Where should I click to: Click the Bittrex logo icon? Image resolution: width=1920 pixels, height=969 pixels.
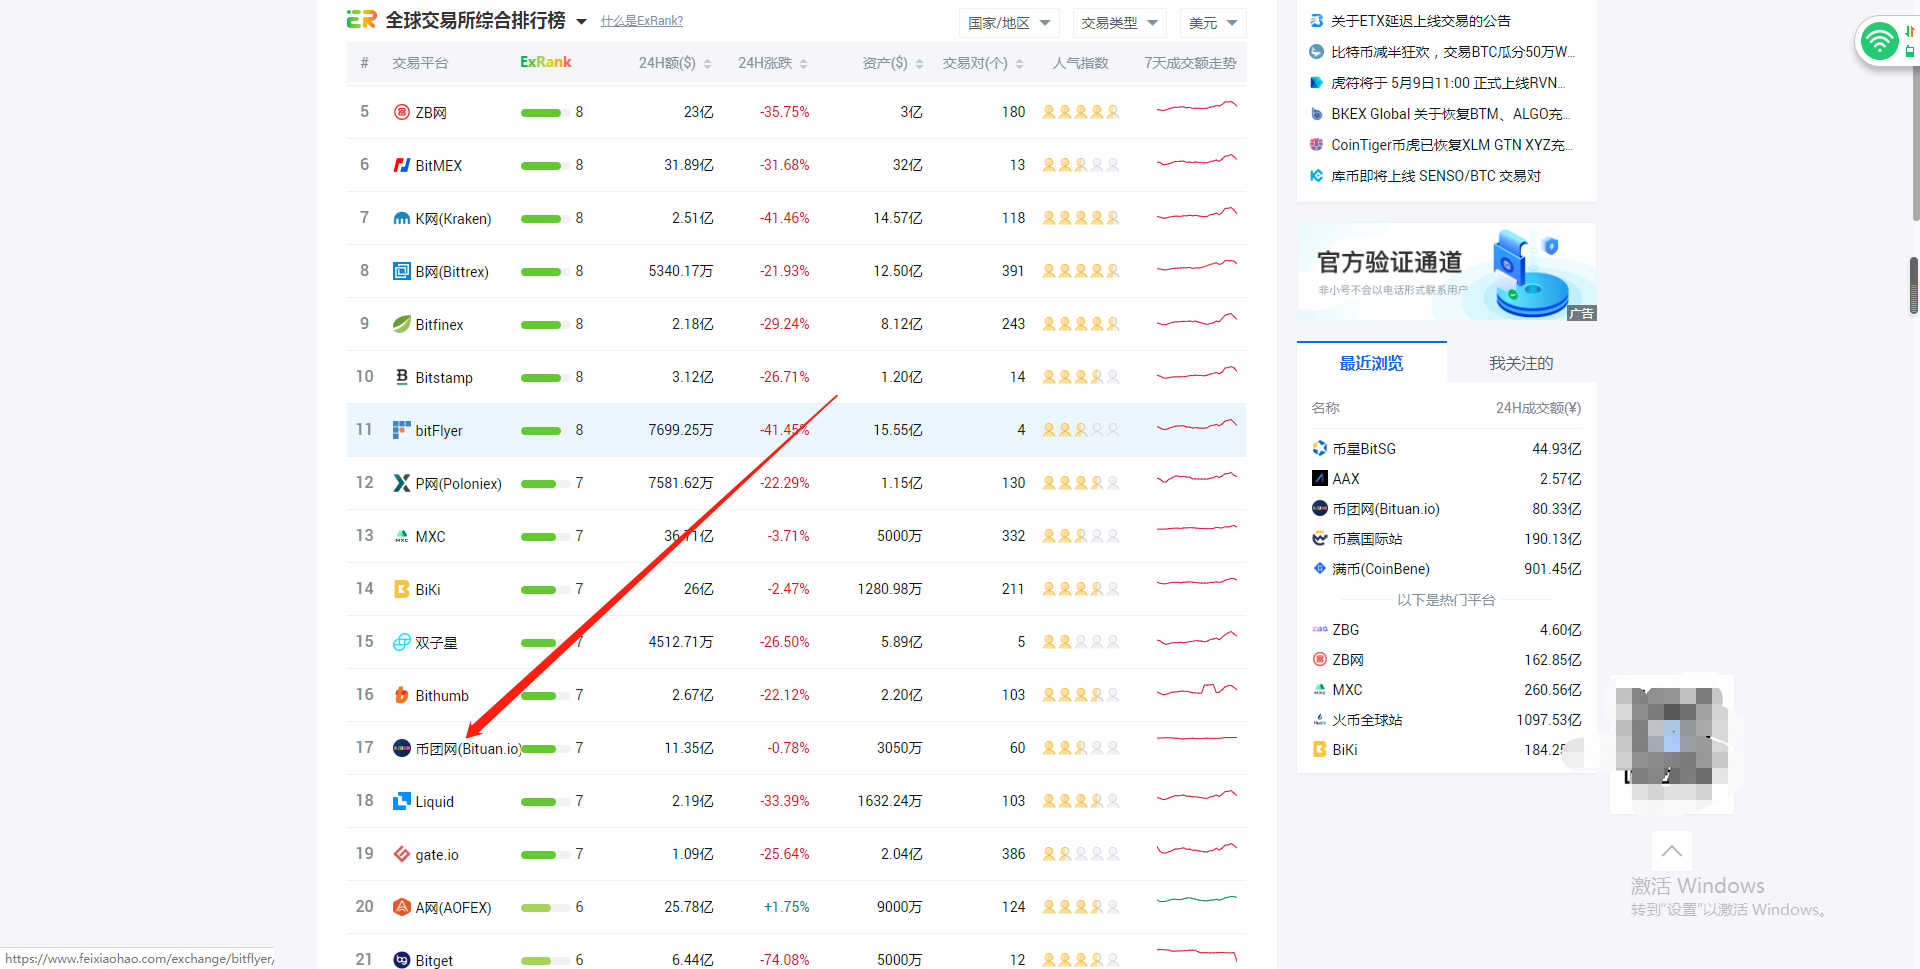pyautogui.click(x=401, y=271)
